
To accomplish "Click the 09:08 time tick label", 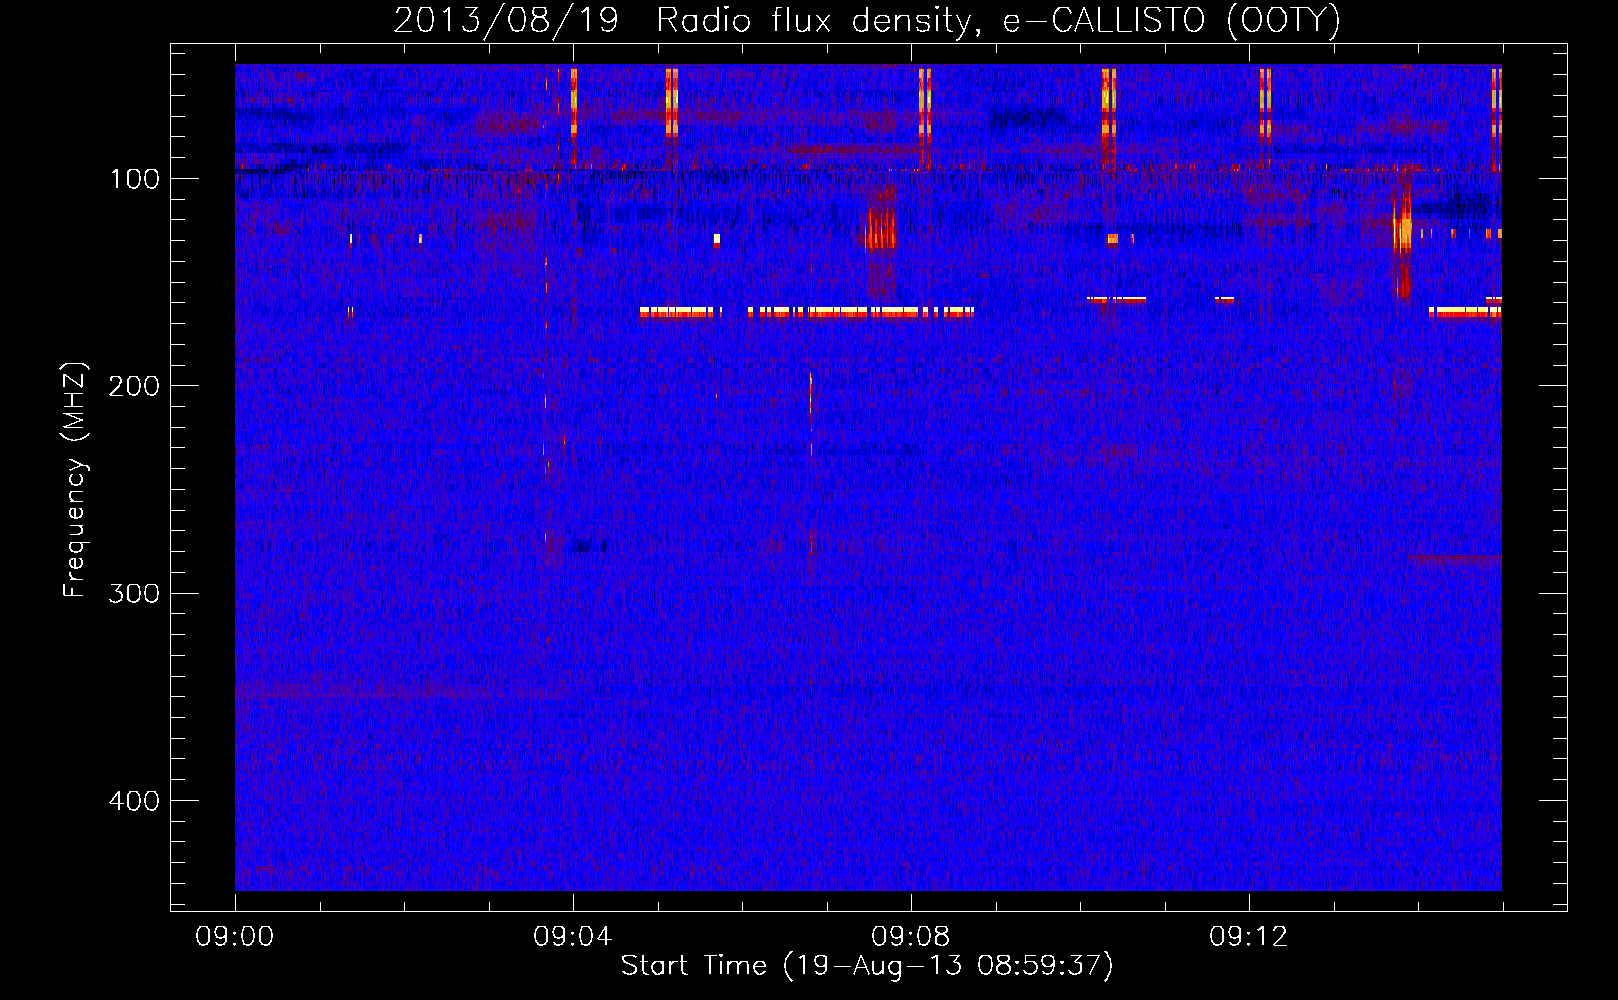I will [x=910, y=937].
